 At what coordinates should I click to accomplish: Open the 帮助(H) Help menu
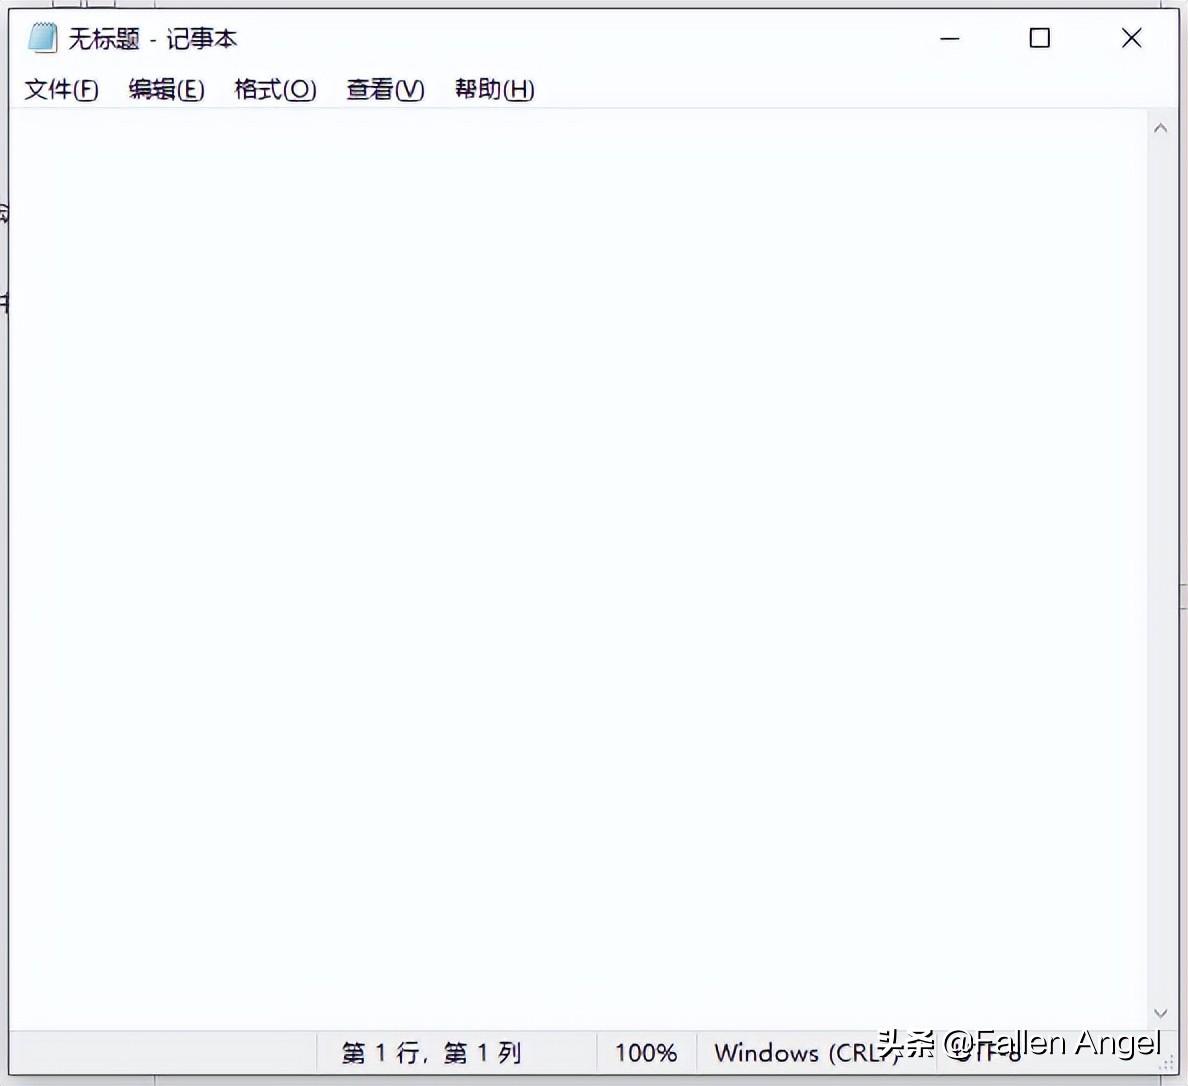click(x=493, y=89)
